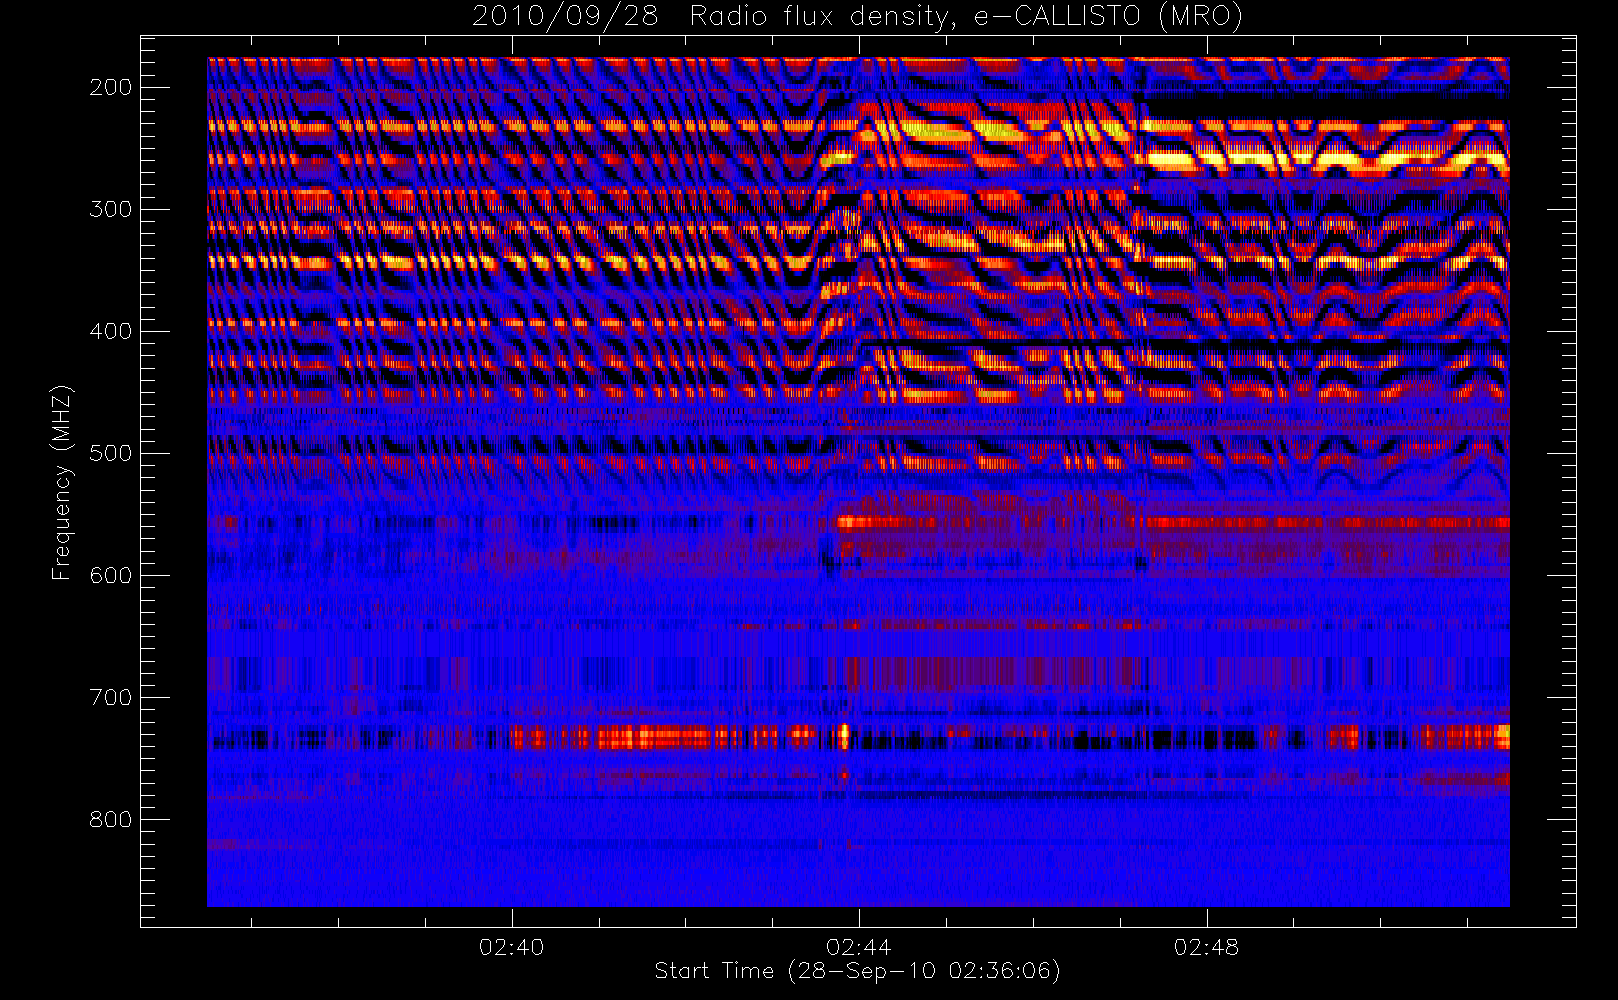Click the 300 frequency tick label

(x=111, y=209)
